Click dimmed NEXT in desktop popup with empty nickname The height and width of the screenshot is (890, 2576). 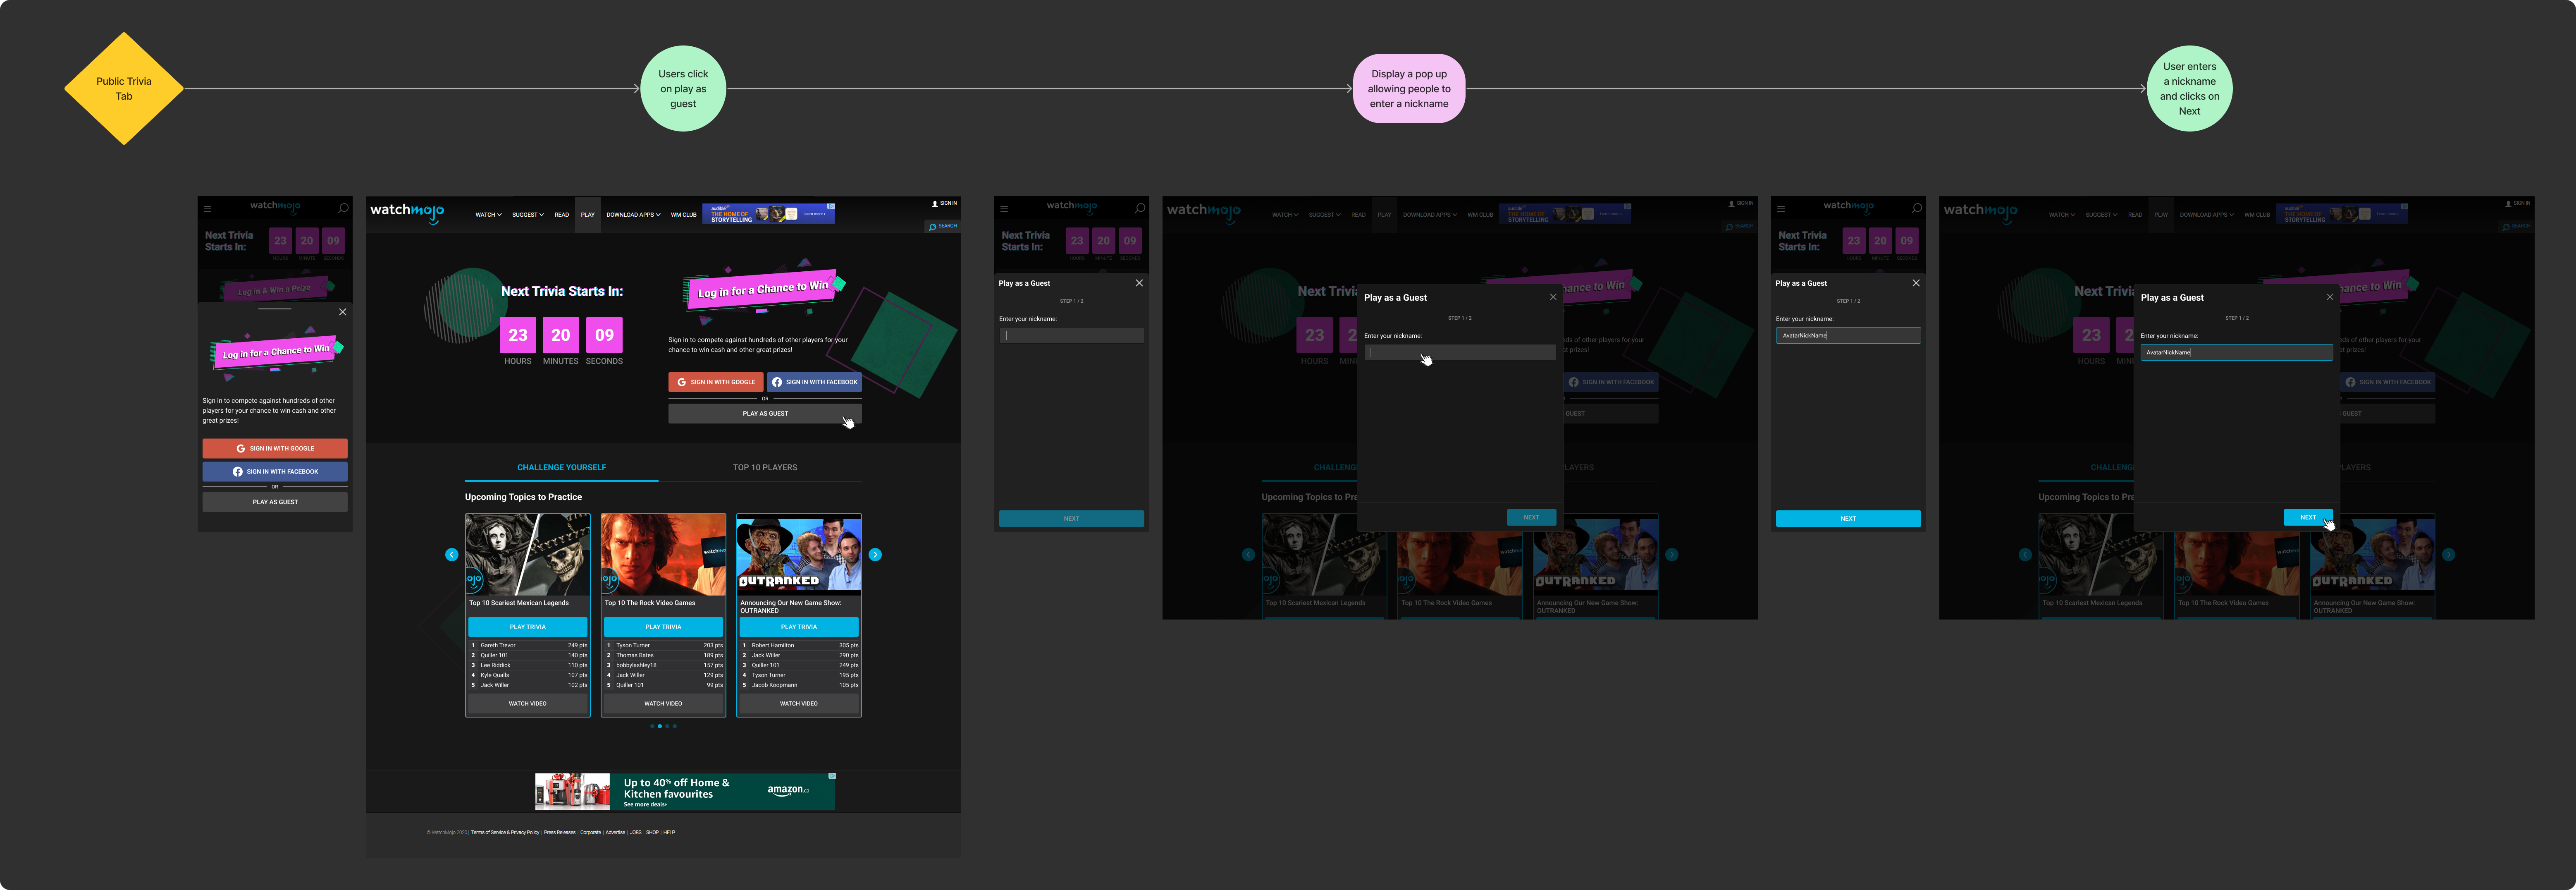point(1531,517)
